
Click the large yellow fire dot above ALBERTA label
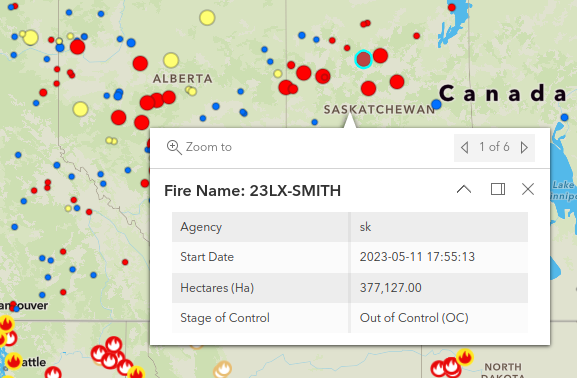click(171, 60)
